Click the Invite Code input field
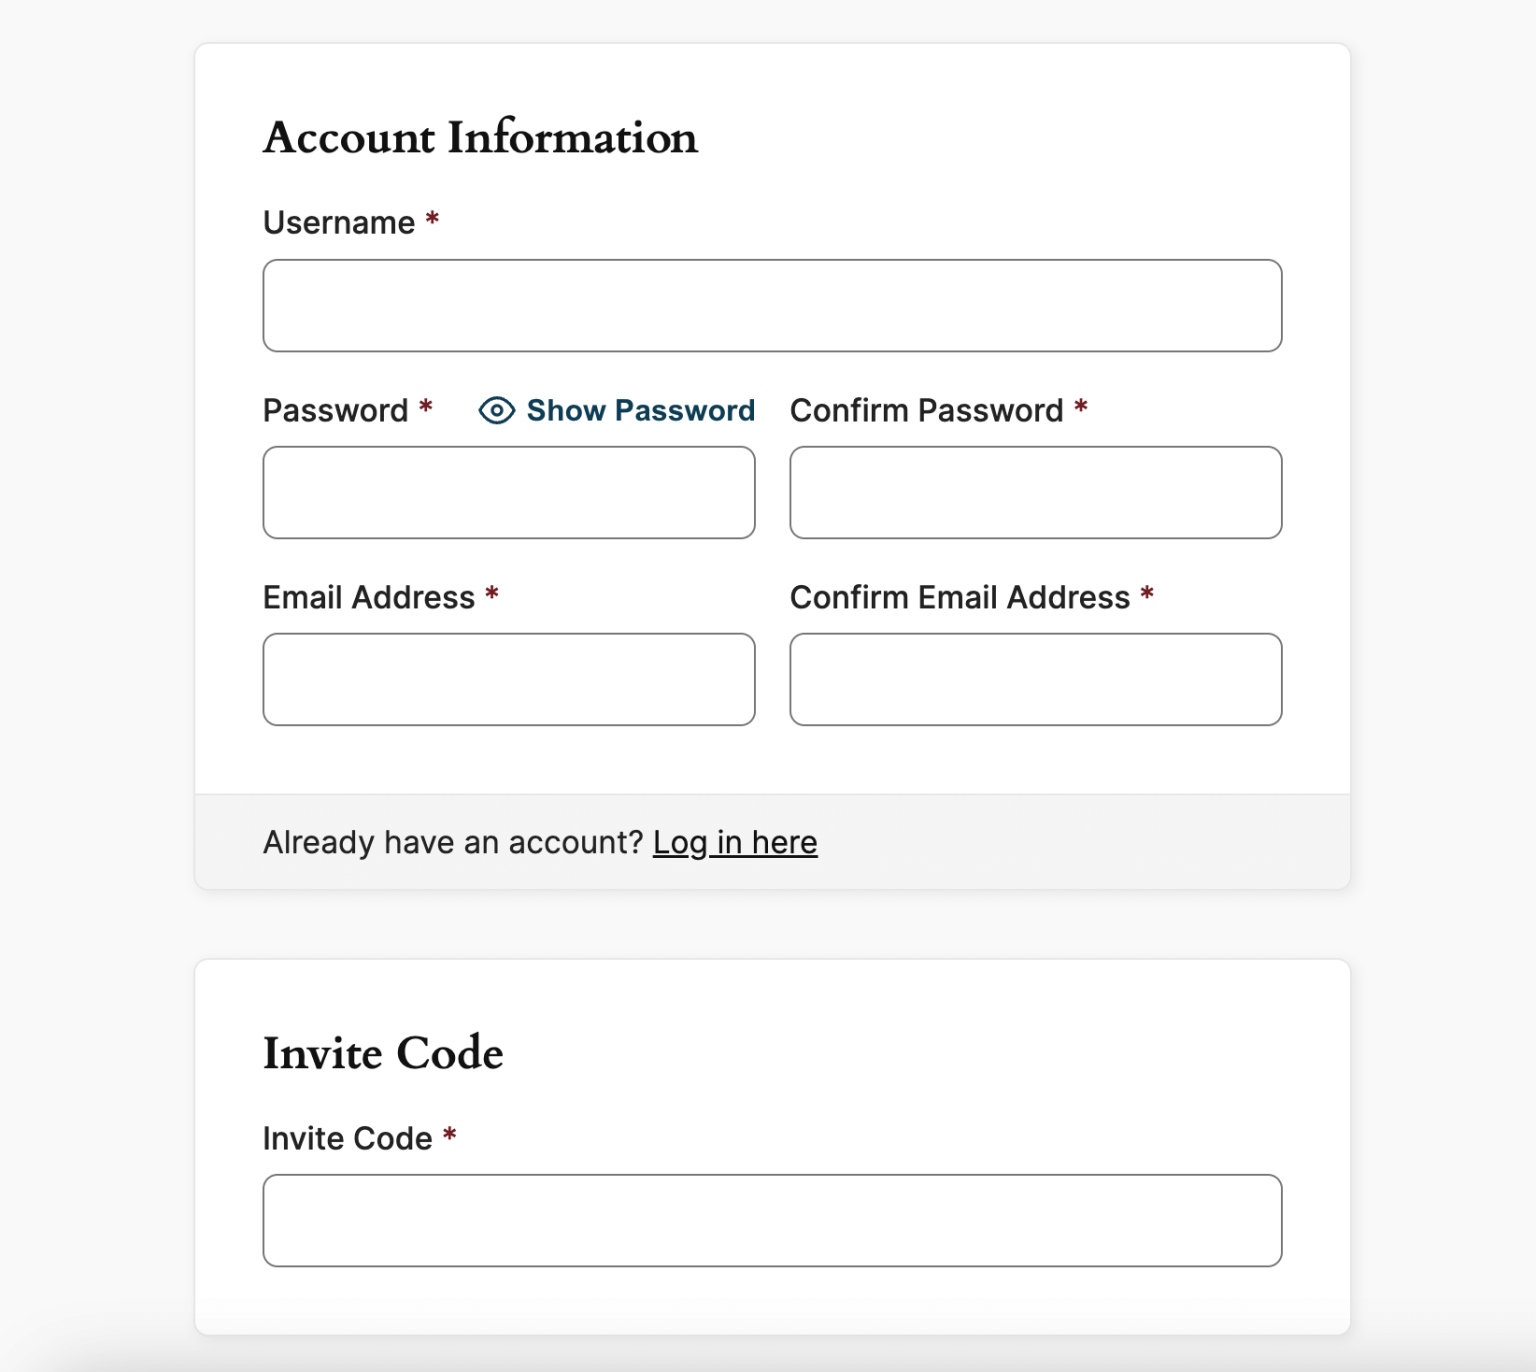 (772, 1220)
